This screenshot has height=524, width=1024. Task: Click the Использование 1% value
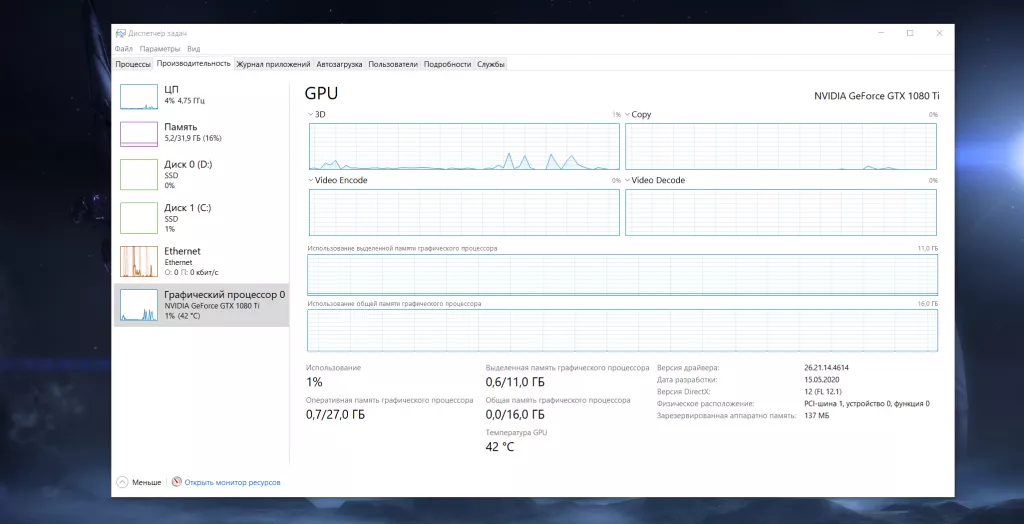tap(314, 382)
